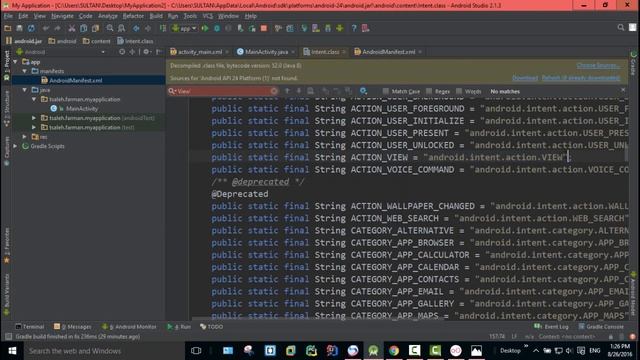This screenshot has height=360, width=640.
Task: Click the Copy toolbar icon
Action: 84,28
